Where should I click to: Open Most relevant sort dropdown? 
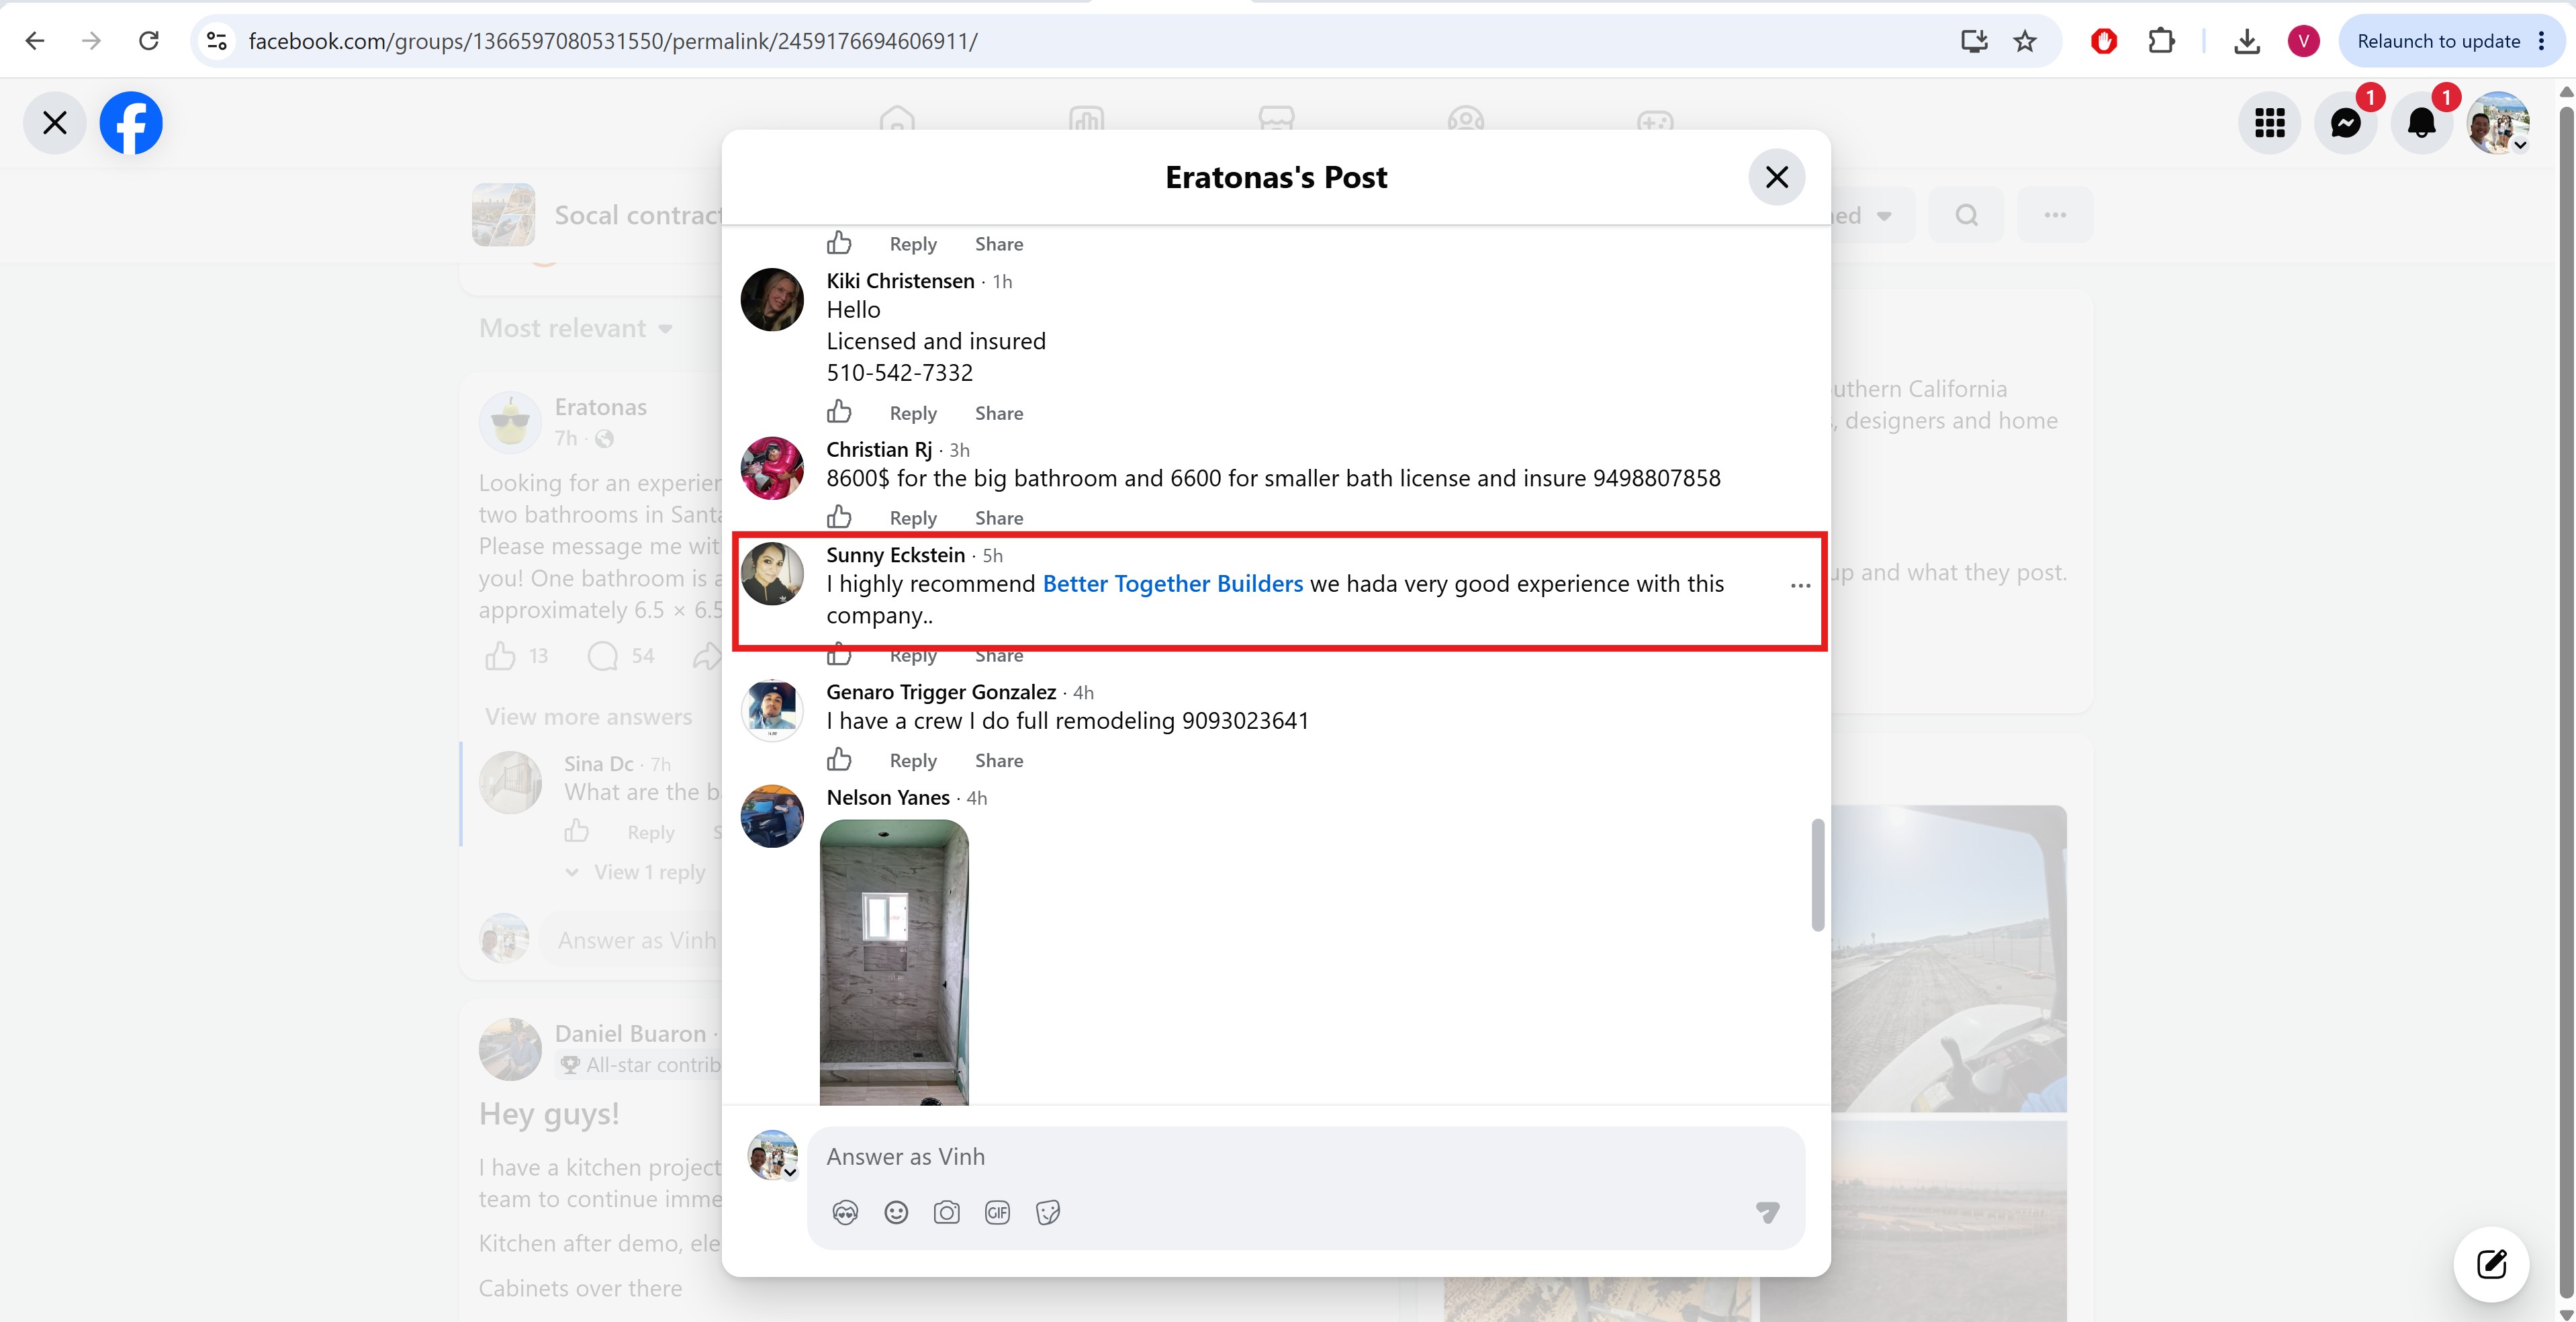click(x=576, y=328)
